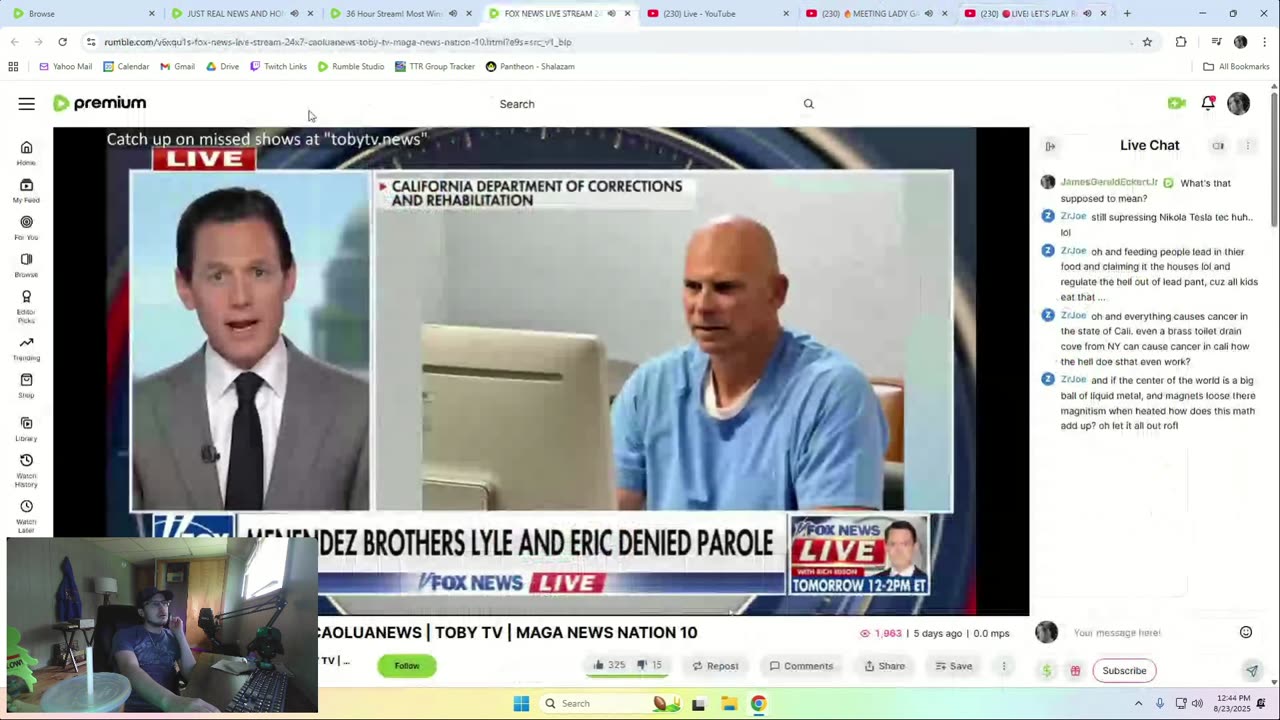Open the Windows Start menu
1280x720 pixels.
click(x=521, y=704)
